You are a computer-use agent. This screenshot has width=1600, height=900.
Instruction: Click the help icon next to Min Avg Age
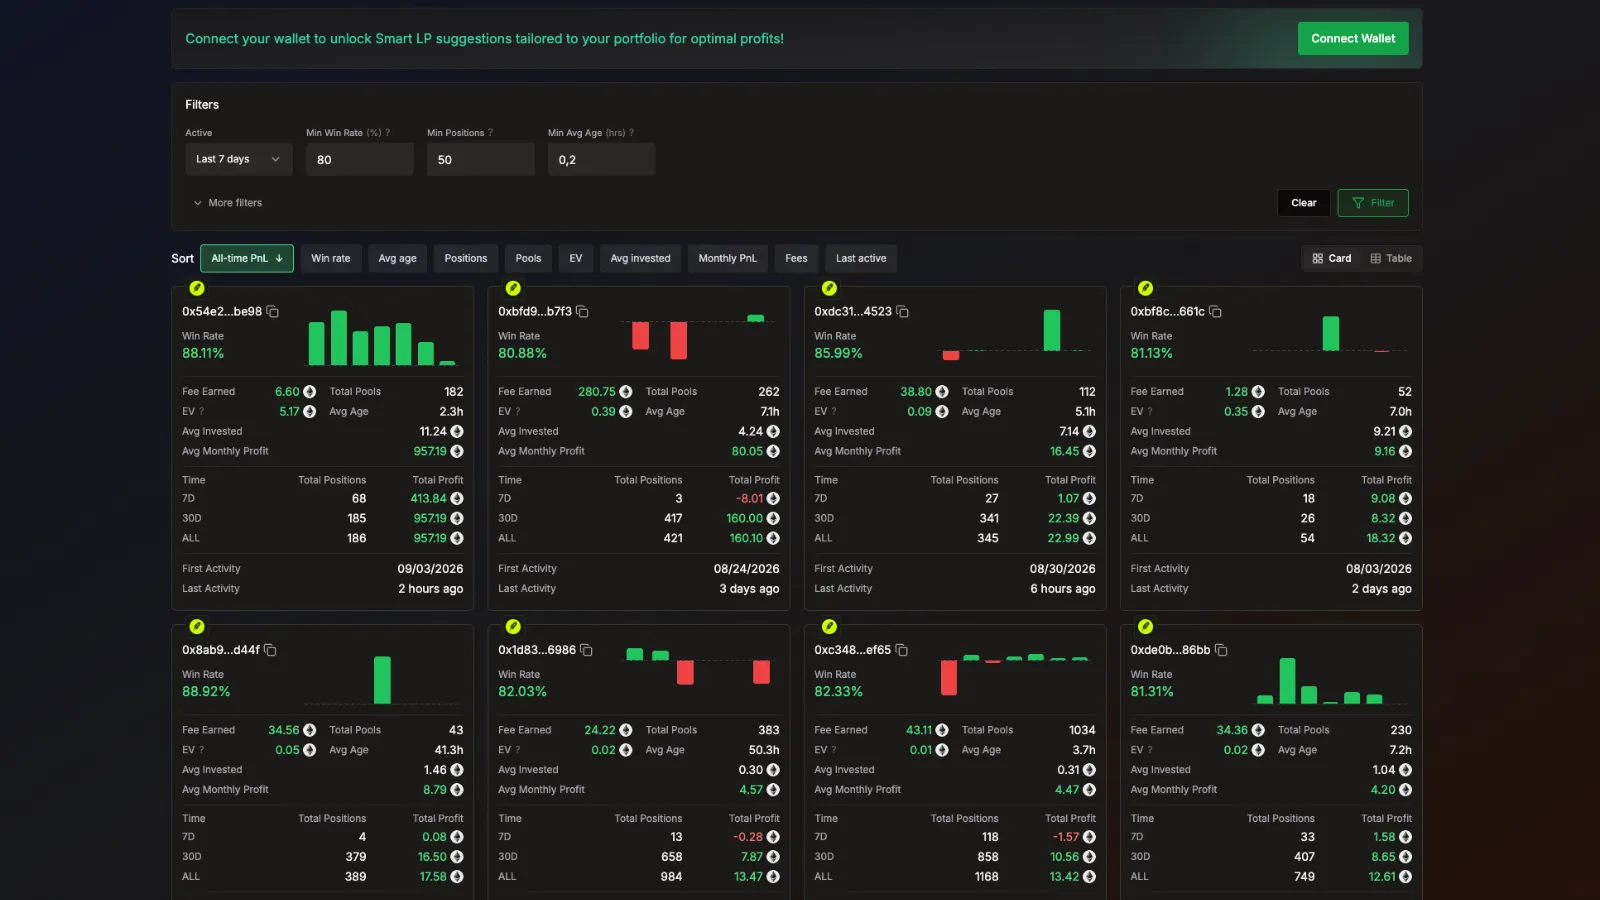(631, 133)
